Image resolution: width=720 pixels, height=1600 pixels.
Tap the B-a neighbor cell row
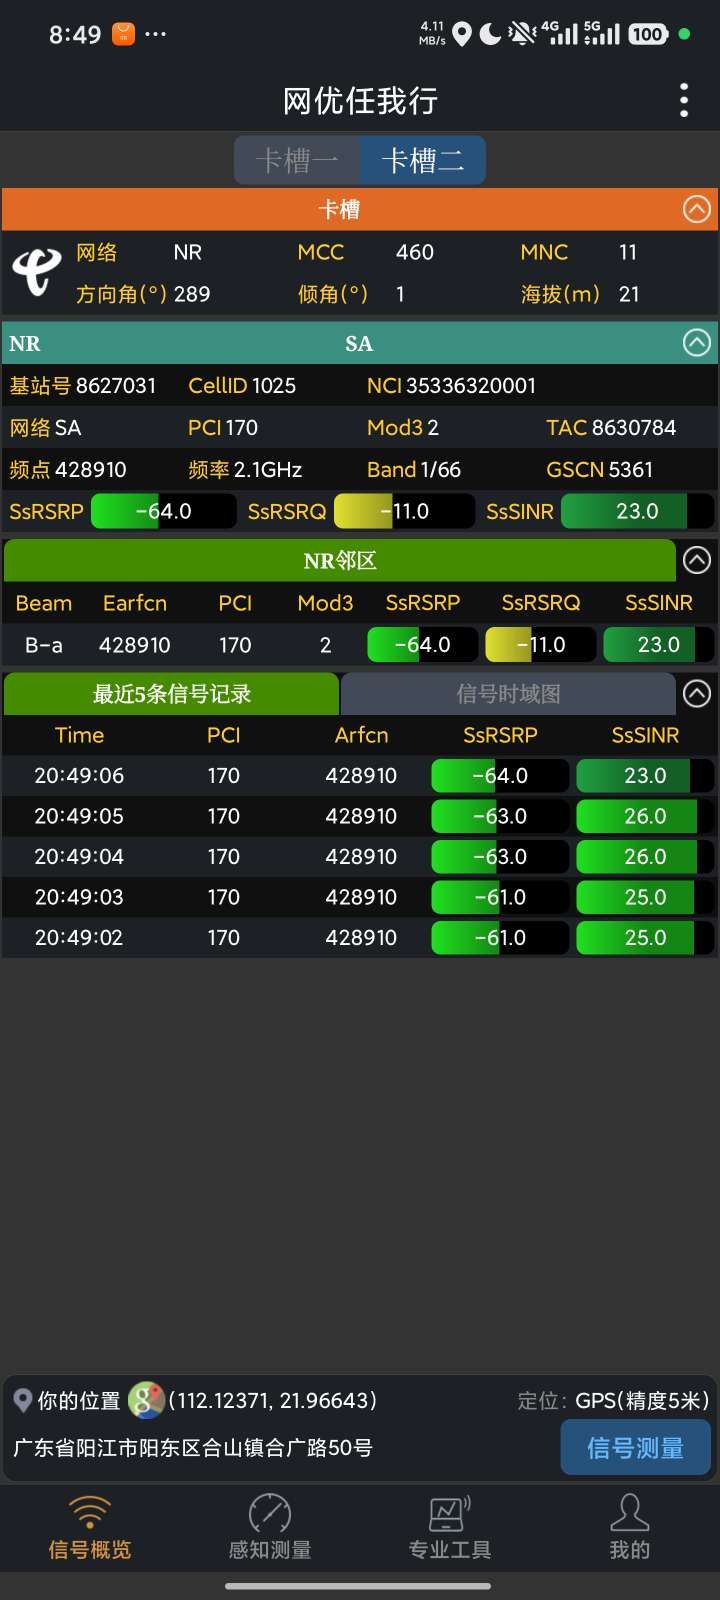(360, 645)
